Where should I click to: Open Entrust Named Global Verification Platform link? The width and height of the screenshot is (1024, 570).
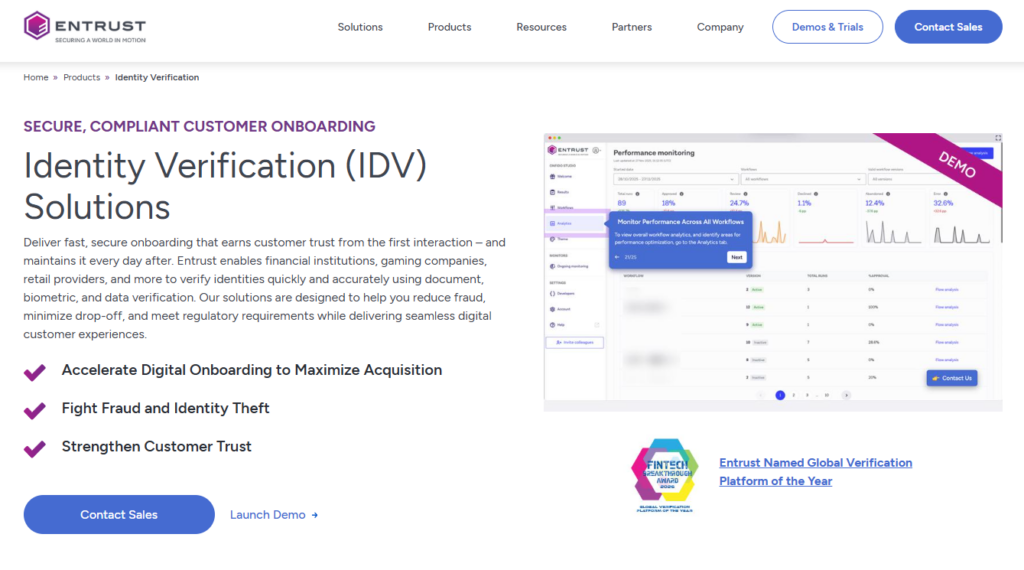tap(816, 471)
